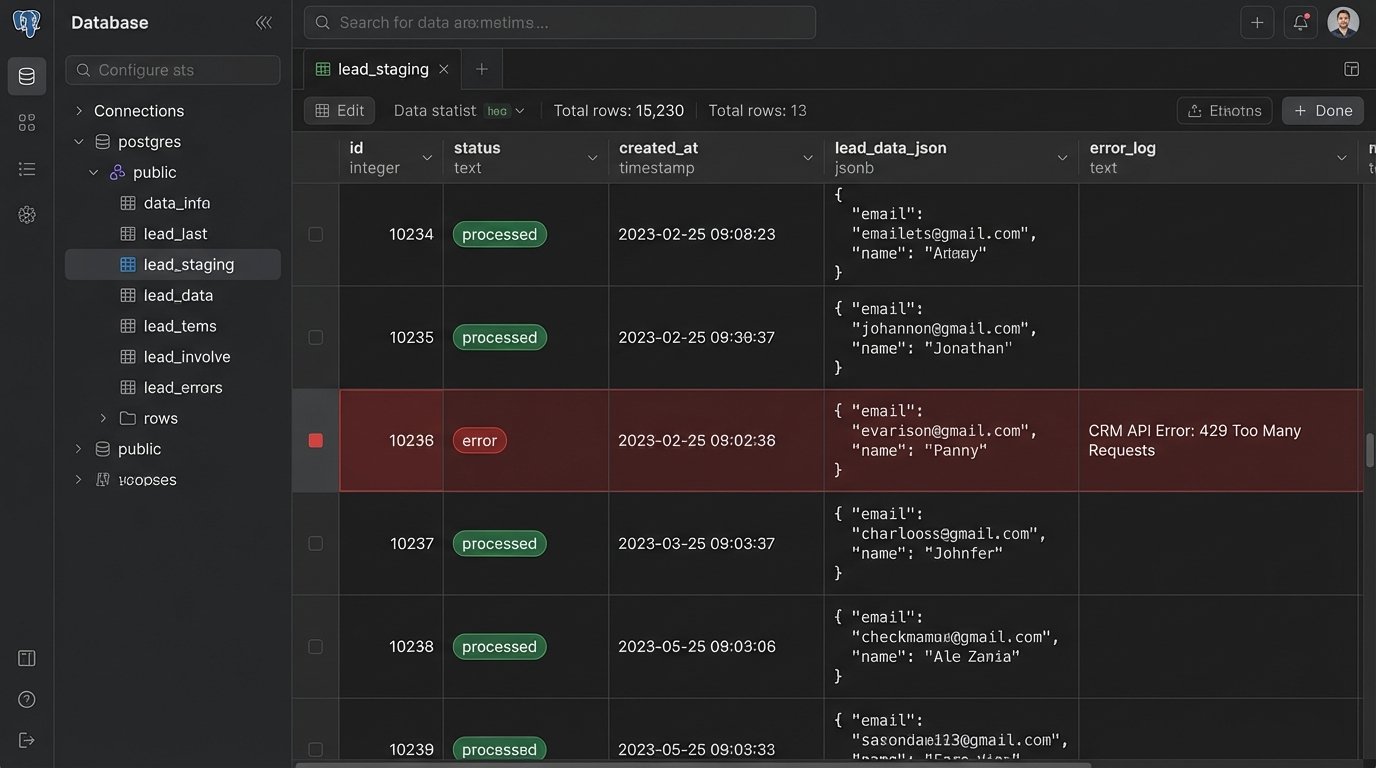Collapse the Database sidebar panel
Screen dimensions: 1376x768
tap(263, 23)
